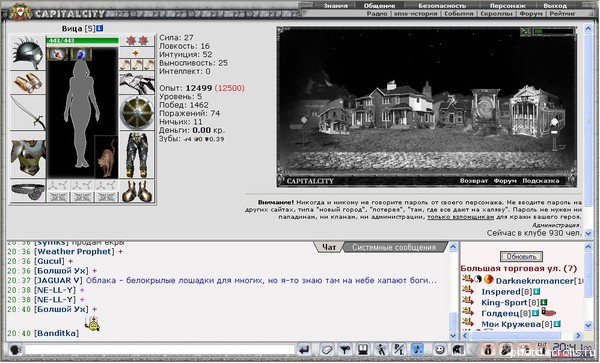Image resolution: width=600 pixels, height=363 pixels.
Task: Click the Выход menu item
Action: [x=555, y=6]
